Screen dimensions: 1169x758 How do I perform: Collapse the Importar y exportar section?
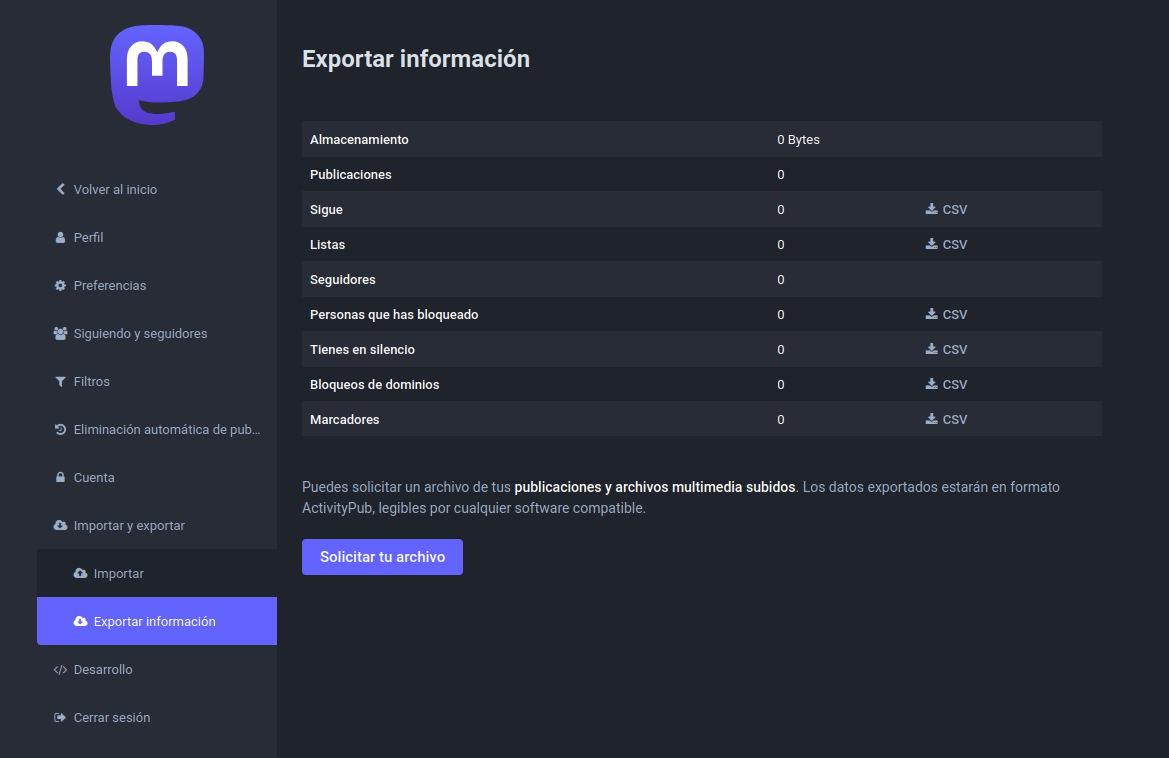(128, 526)
